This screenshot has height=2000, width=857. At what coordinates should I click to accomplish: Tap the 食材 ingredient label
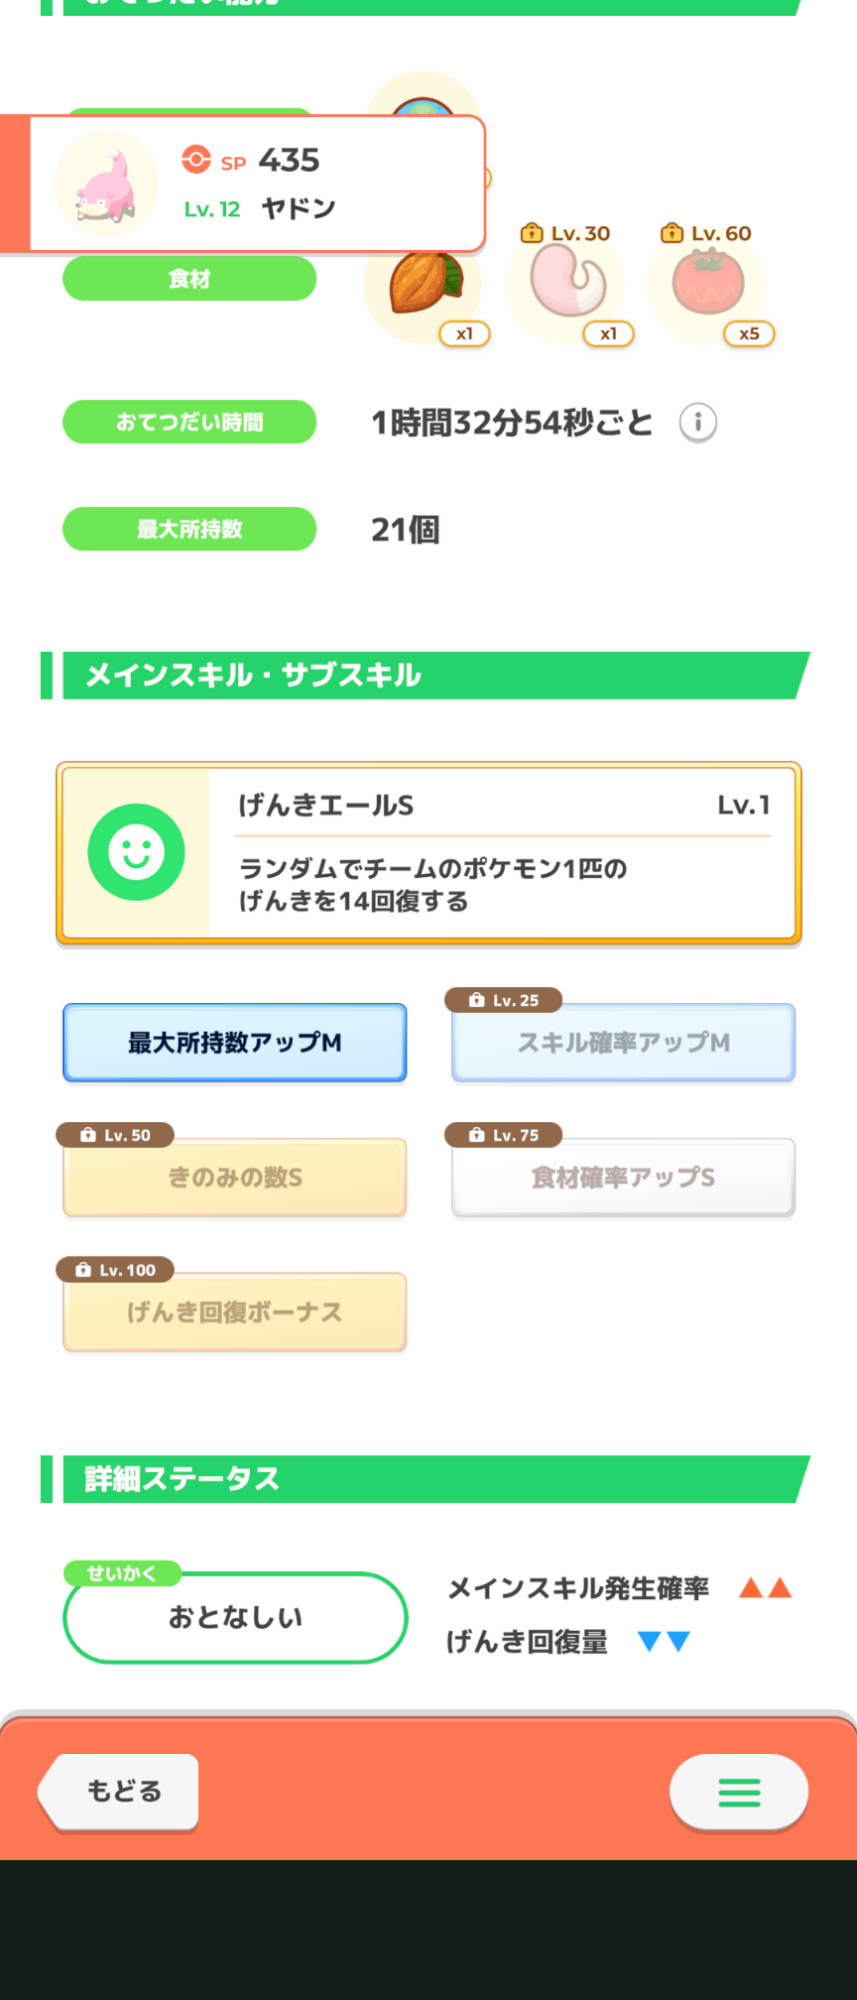tap(190, 279)
